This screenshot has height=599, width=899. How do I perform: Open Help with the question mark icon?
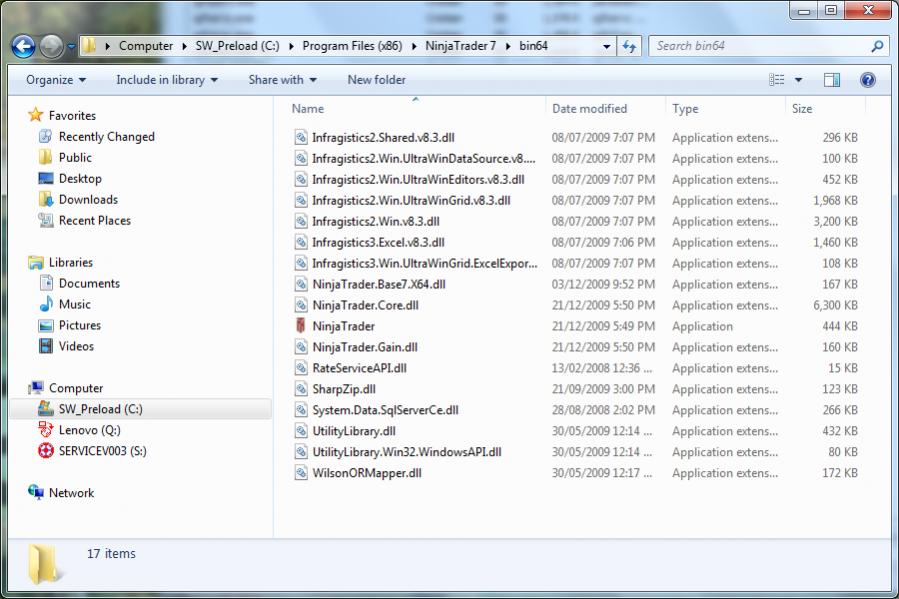[x=867, y=80]
